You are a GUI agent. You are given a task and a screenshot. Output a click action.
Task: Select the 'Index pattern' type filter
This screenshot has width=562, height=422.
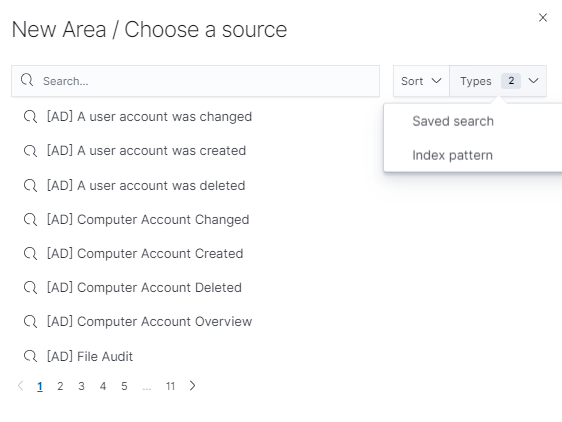[x=452, y=155]
